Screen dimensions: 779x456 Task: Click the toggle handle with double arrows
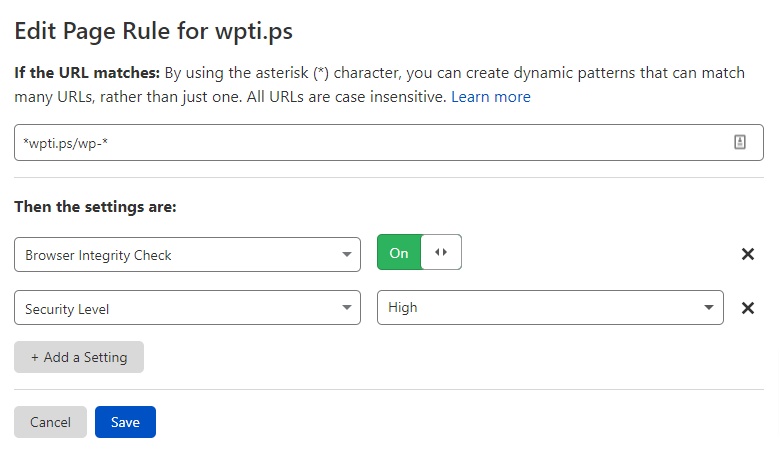tap(441, 252)
